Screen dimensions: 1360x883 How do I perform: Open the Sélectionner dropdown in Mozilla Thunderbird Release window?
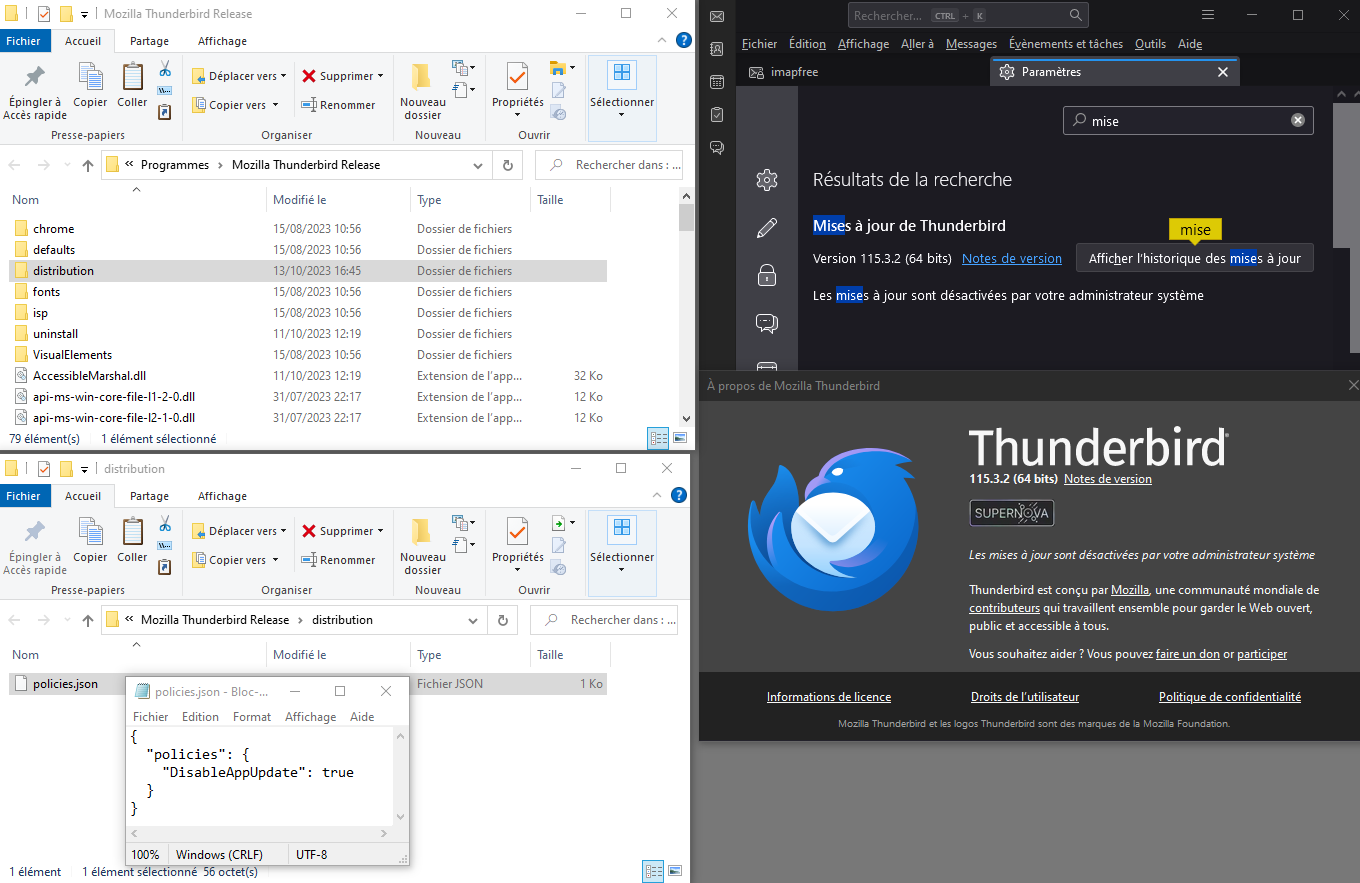622,100
